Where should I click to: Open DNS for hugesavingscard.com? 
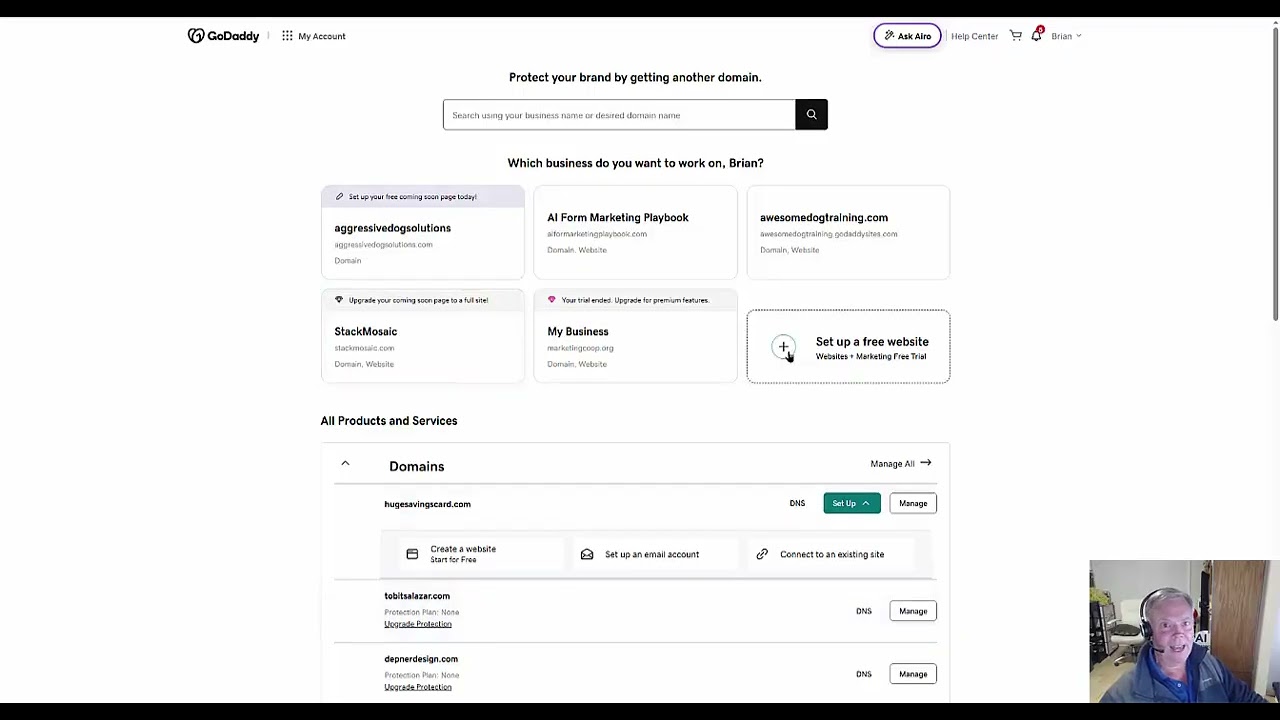coord(797,503)
